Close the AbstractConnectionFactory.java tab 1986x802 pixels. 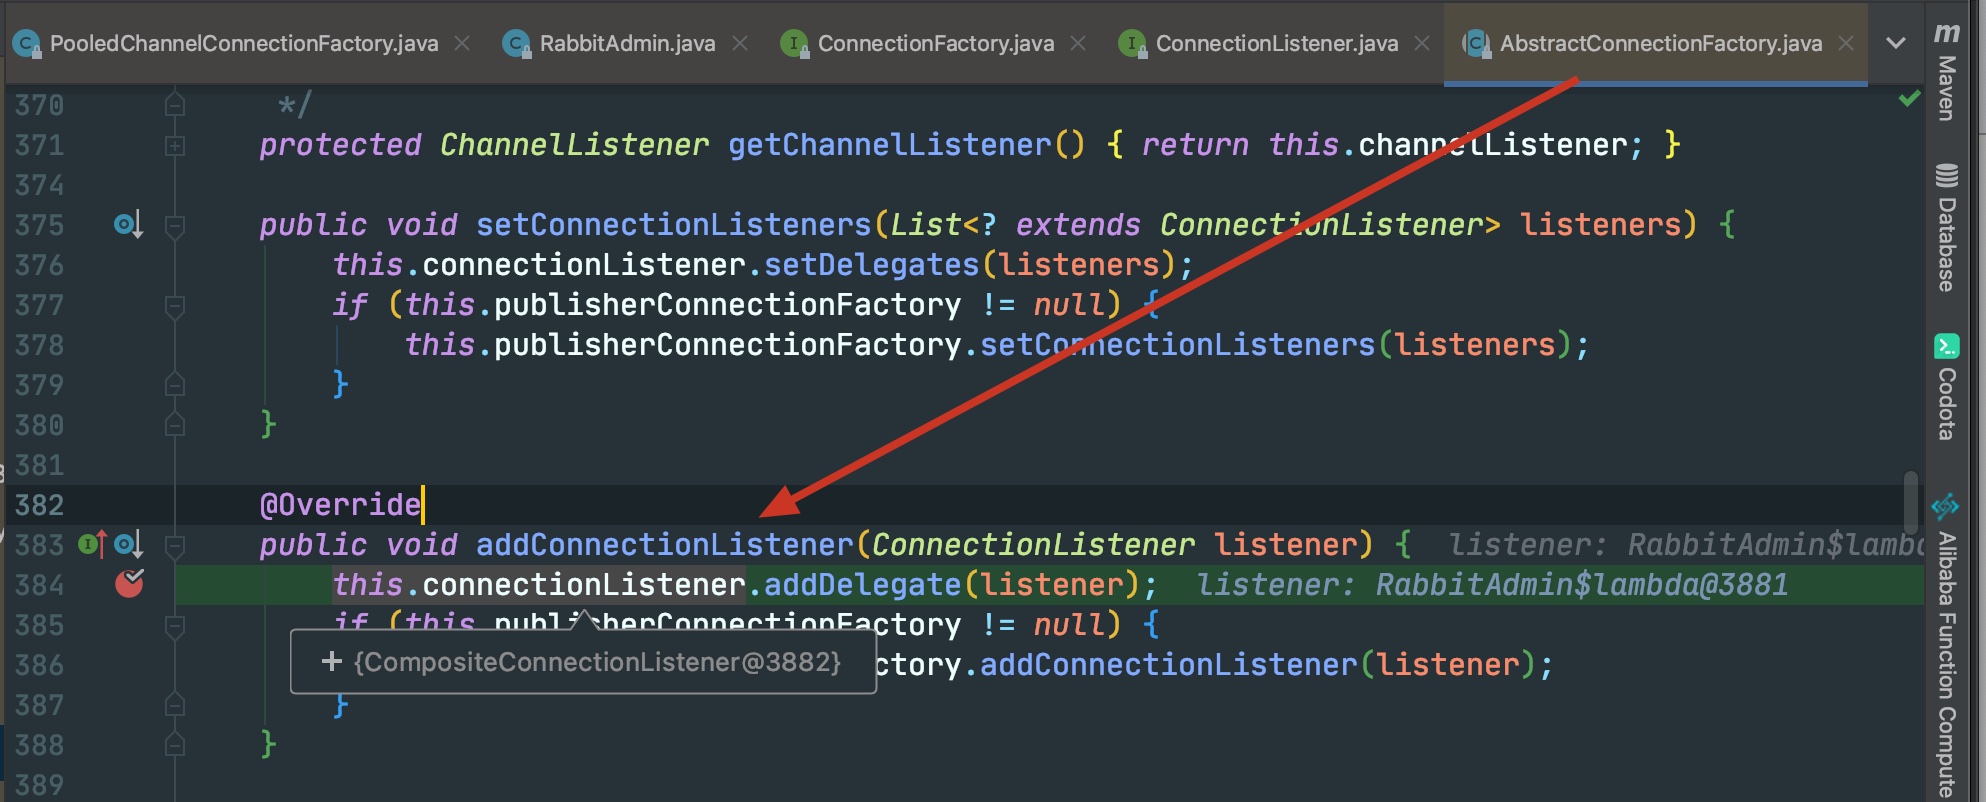1846,43
